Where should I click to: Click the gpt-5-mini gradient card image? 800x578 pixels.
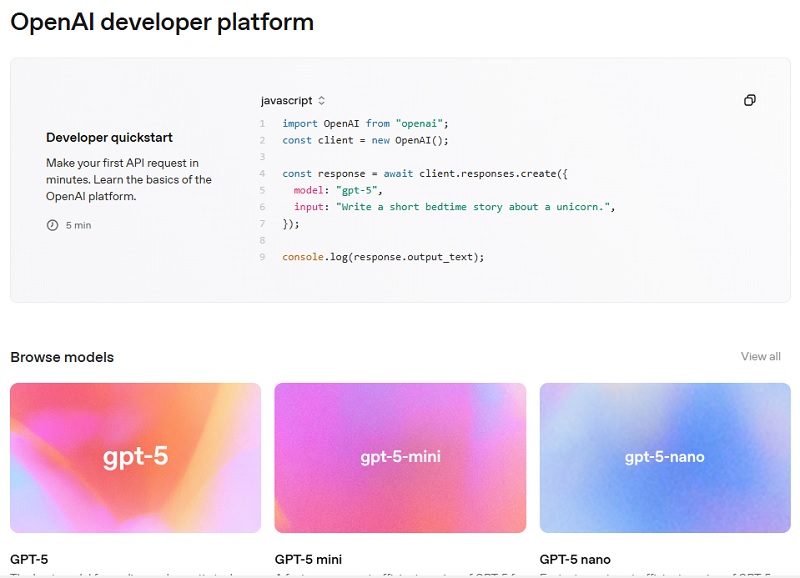[x=399, y=456]
